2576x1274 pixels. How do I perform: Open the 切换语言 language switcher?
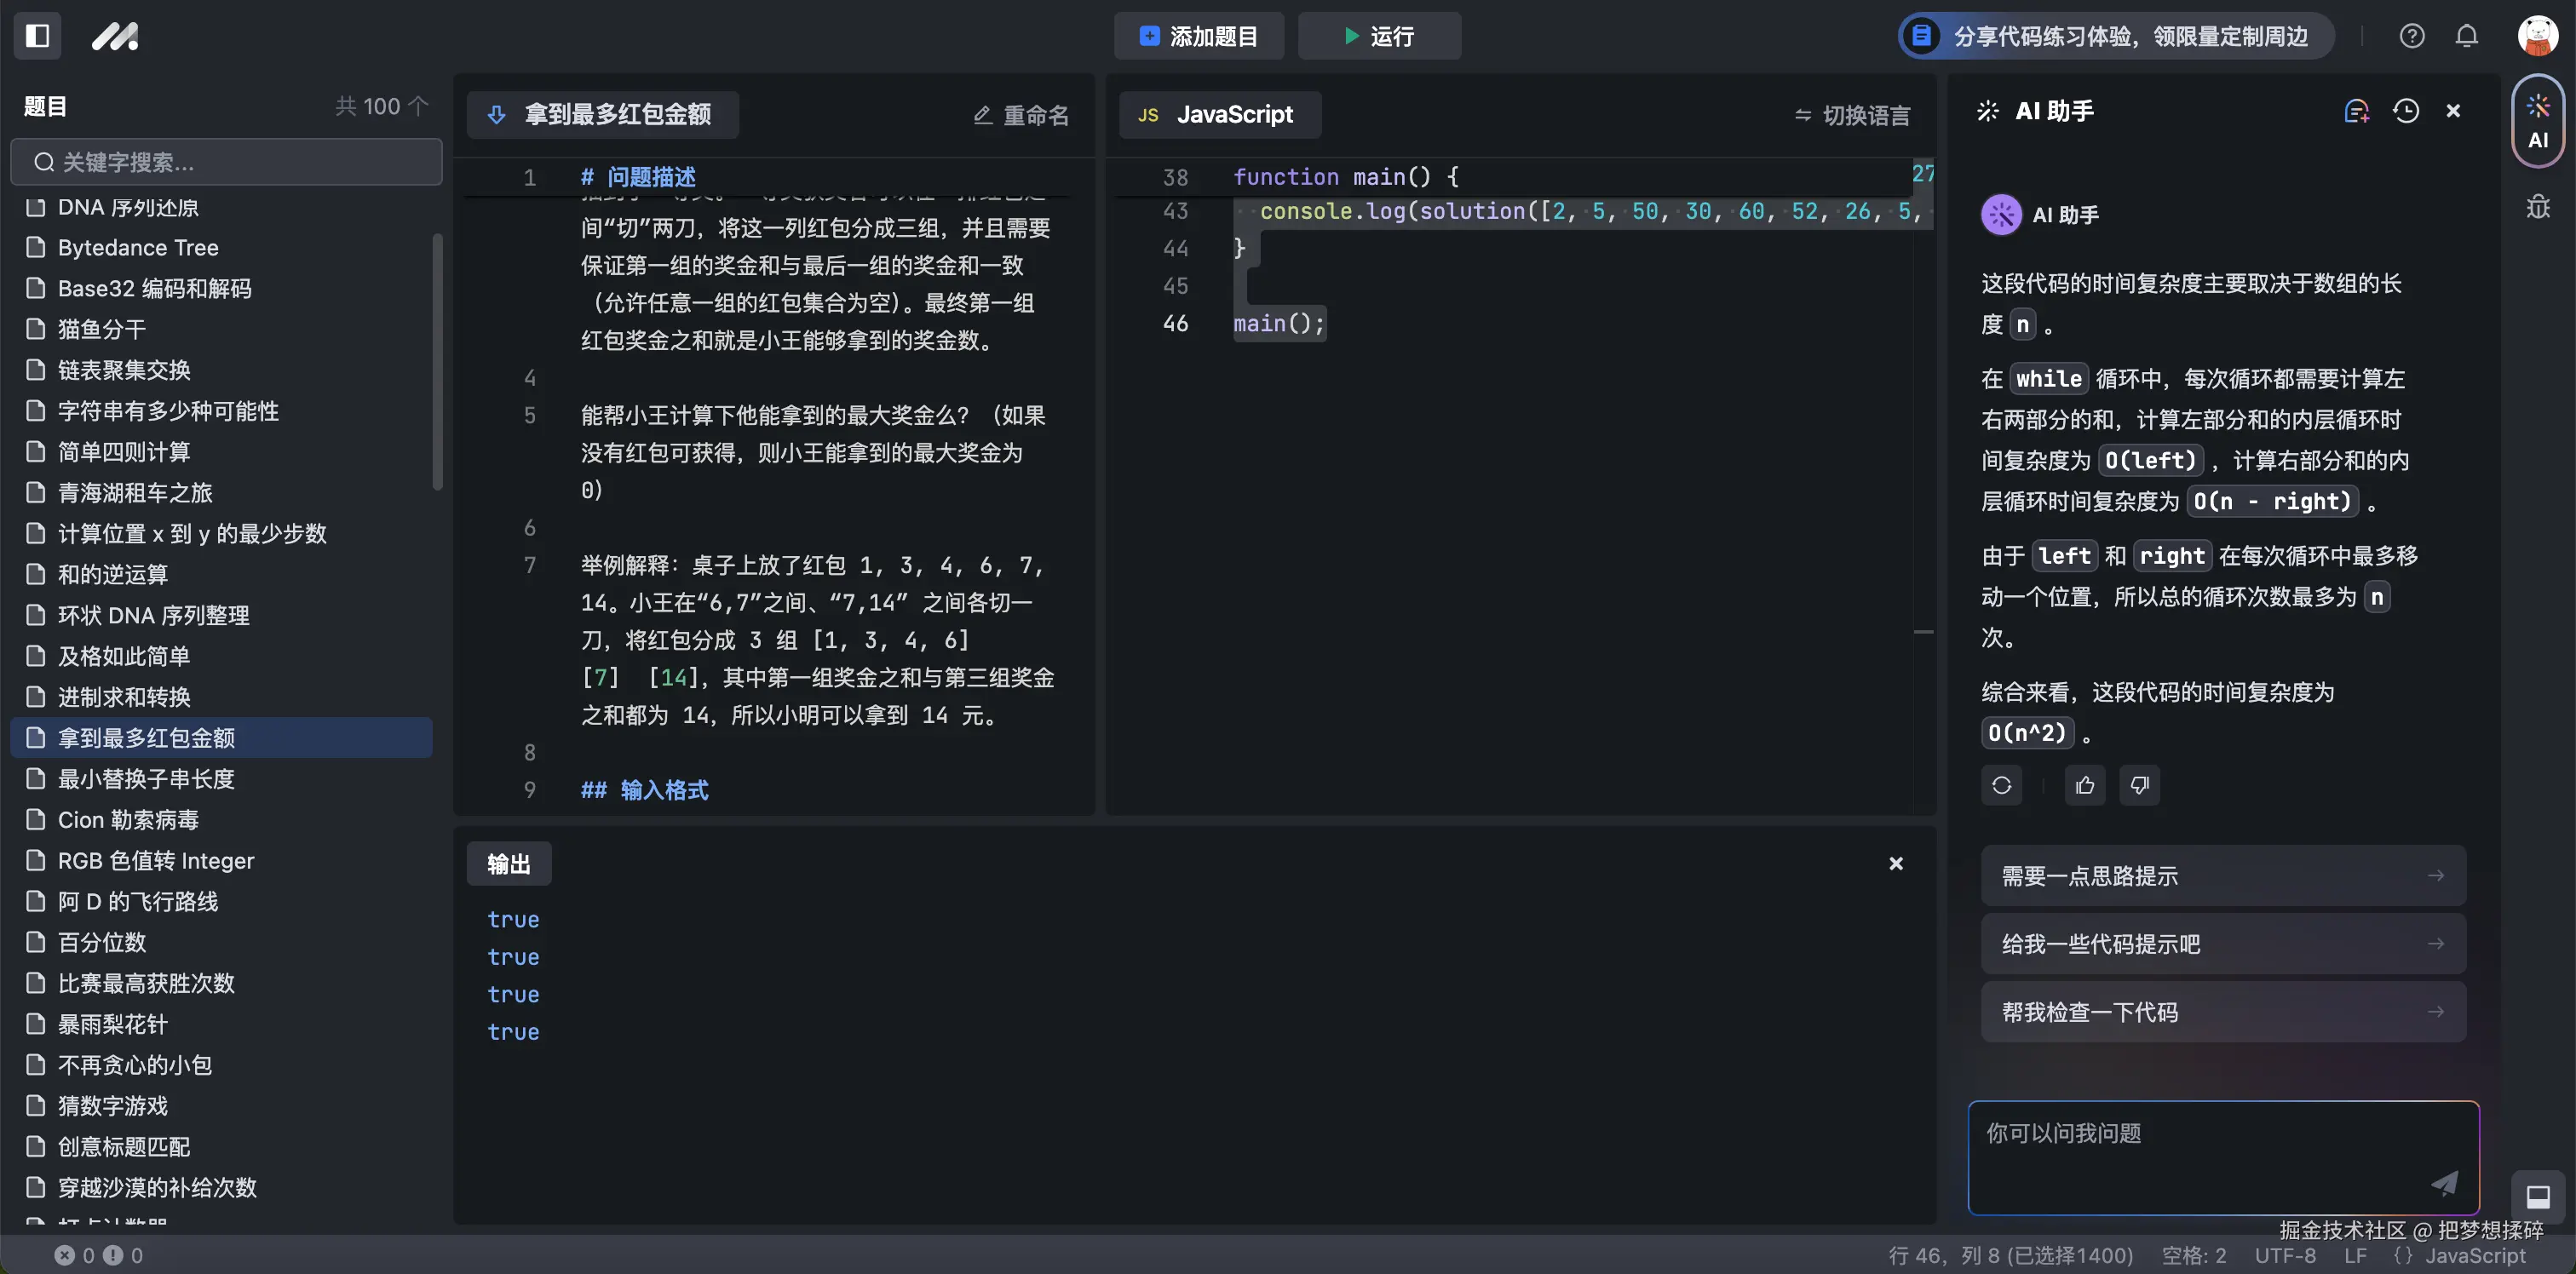click(x=1852, y=114)
